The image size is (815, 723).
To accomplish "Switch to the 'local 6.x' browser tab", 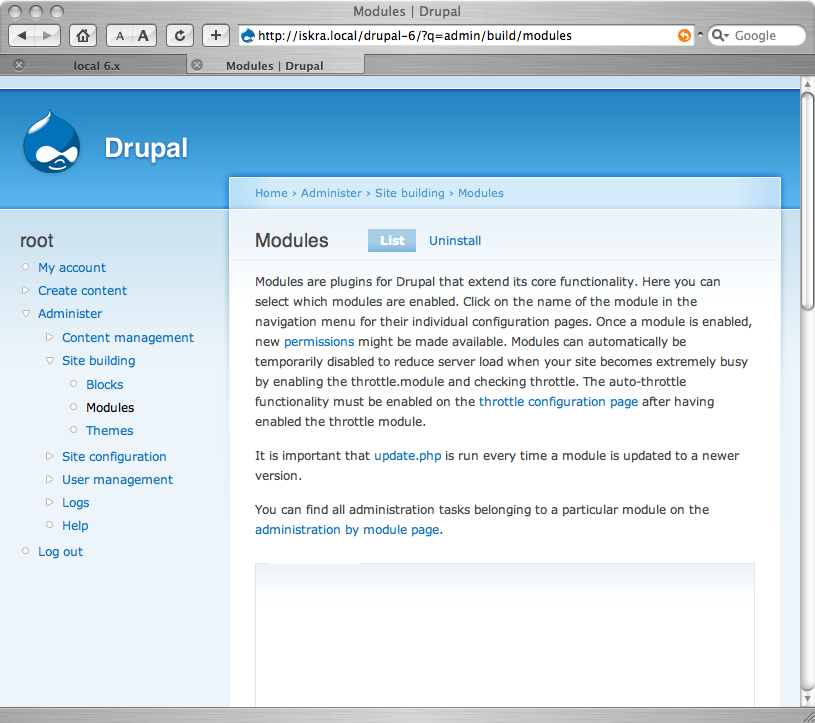I will point(96,65).
